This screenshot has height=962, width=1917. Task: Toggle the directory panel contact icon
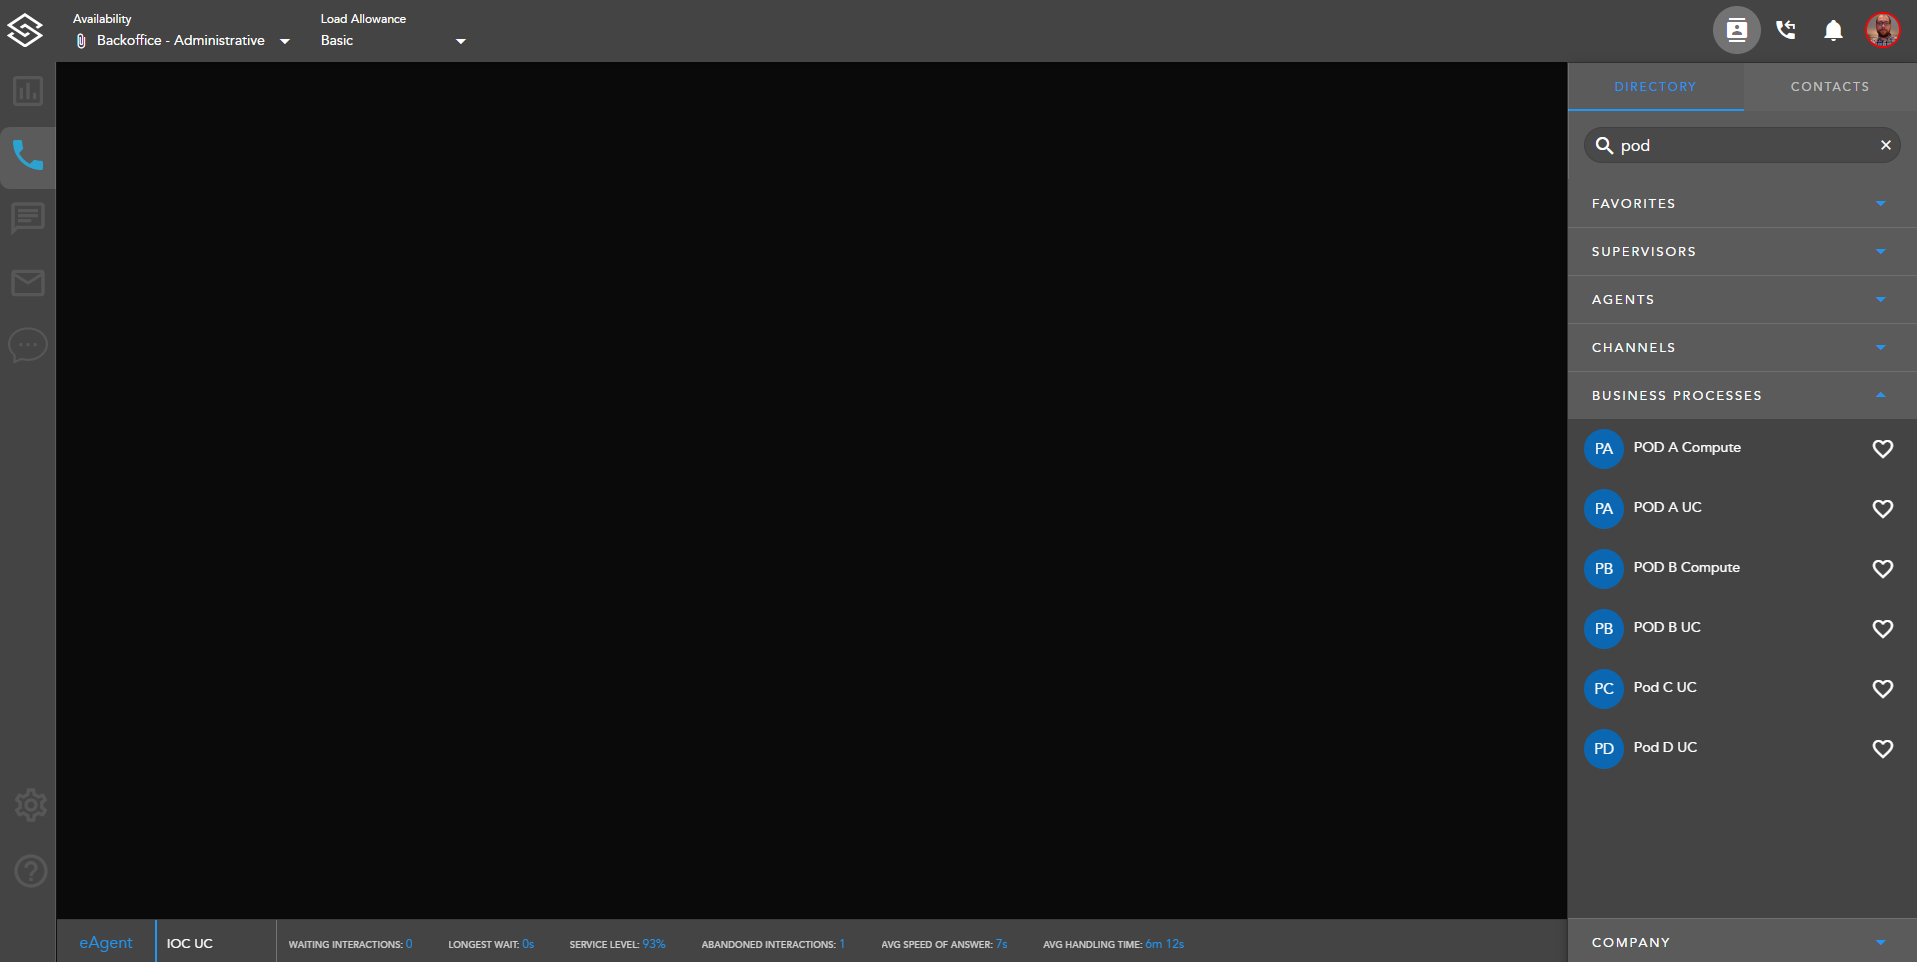(x=1737, y=31)
